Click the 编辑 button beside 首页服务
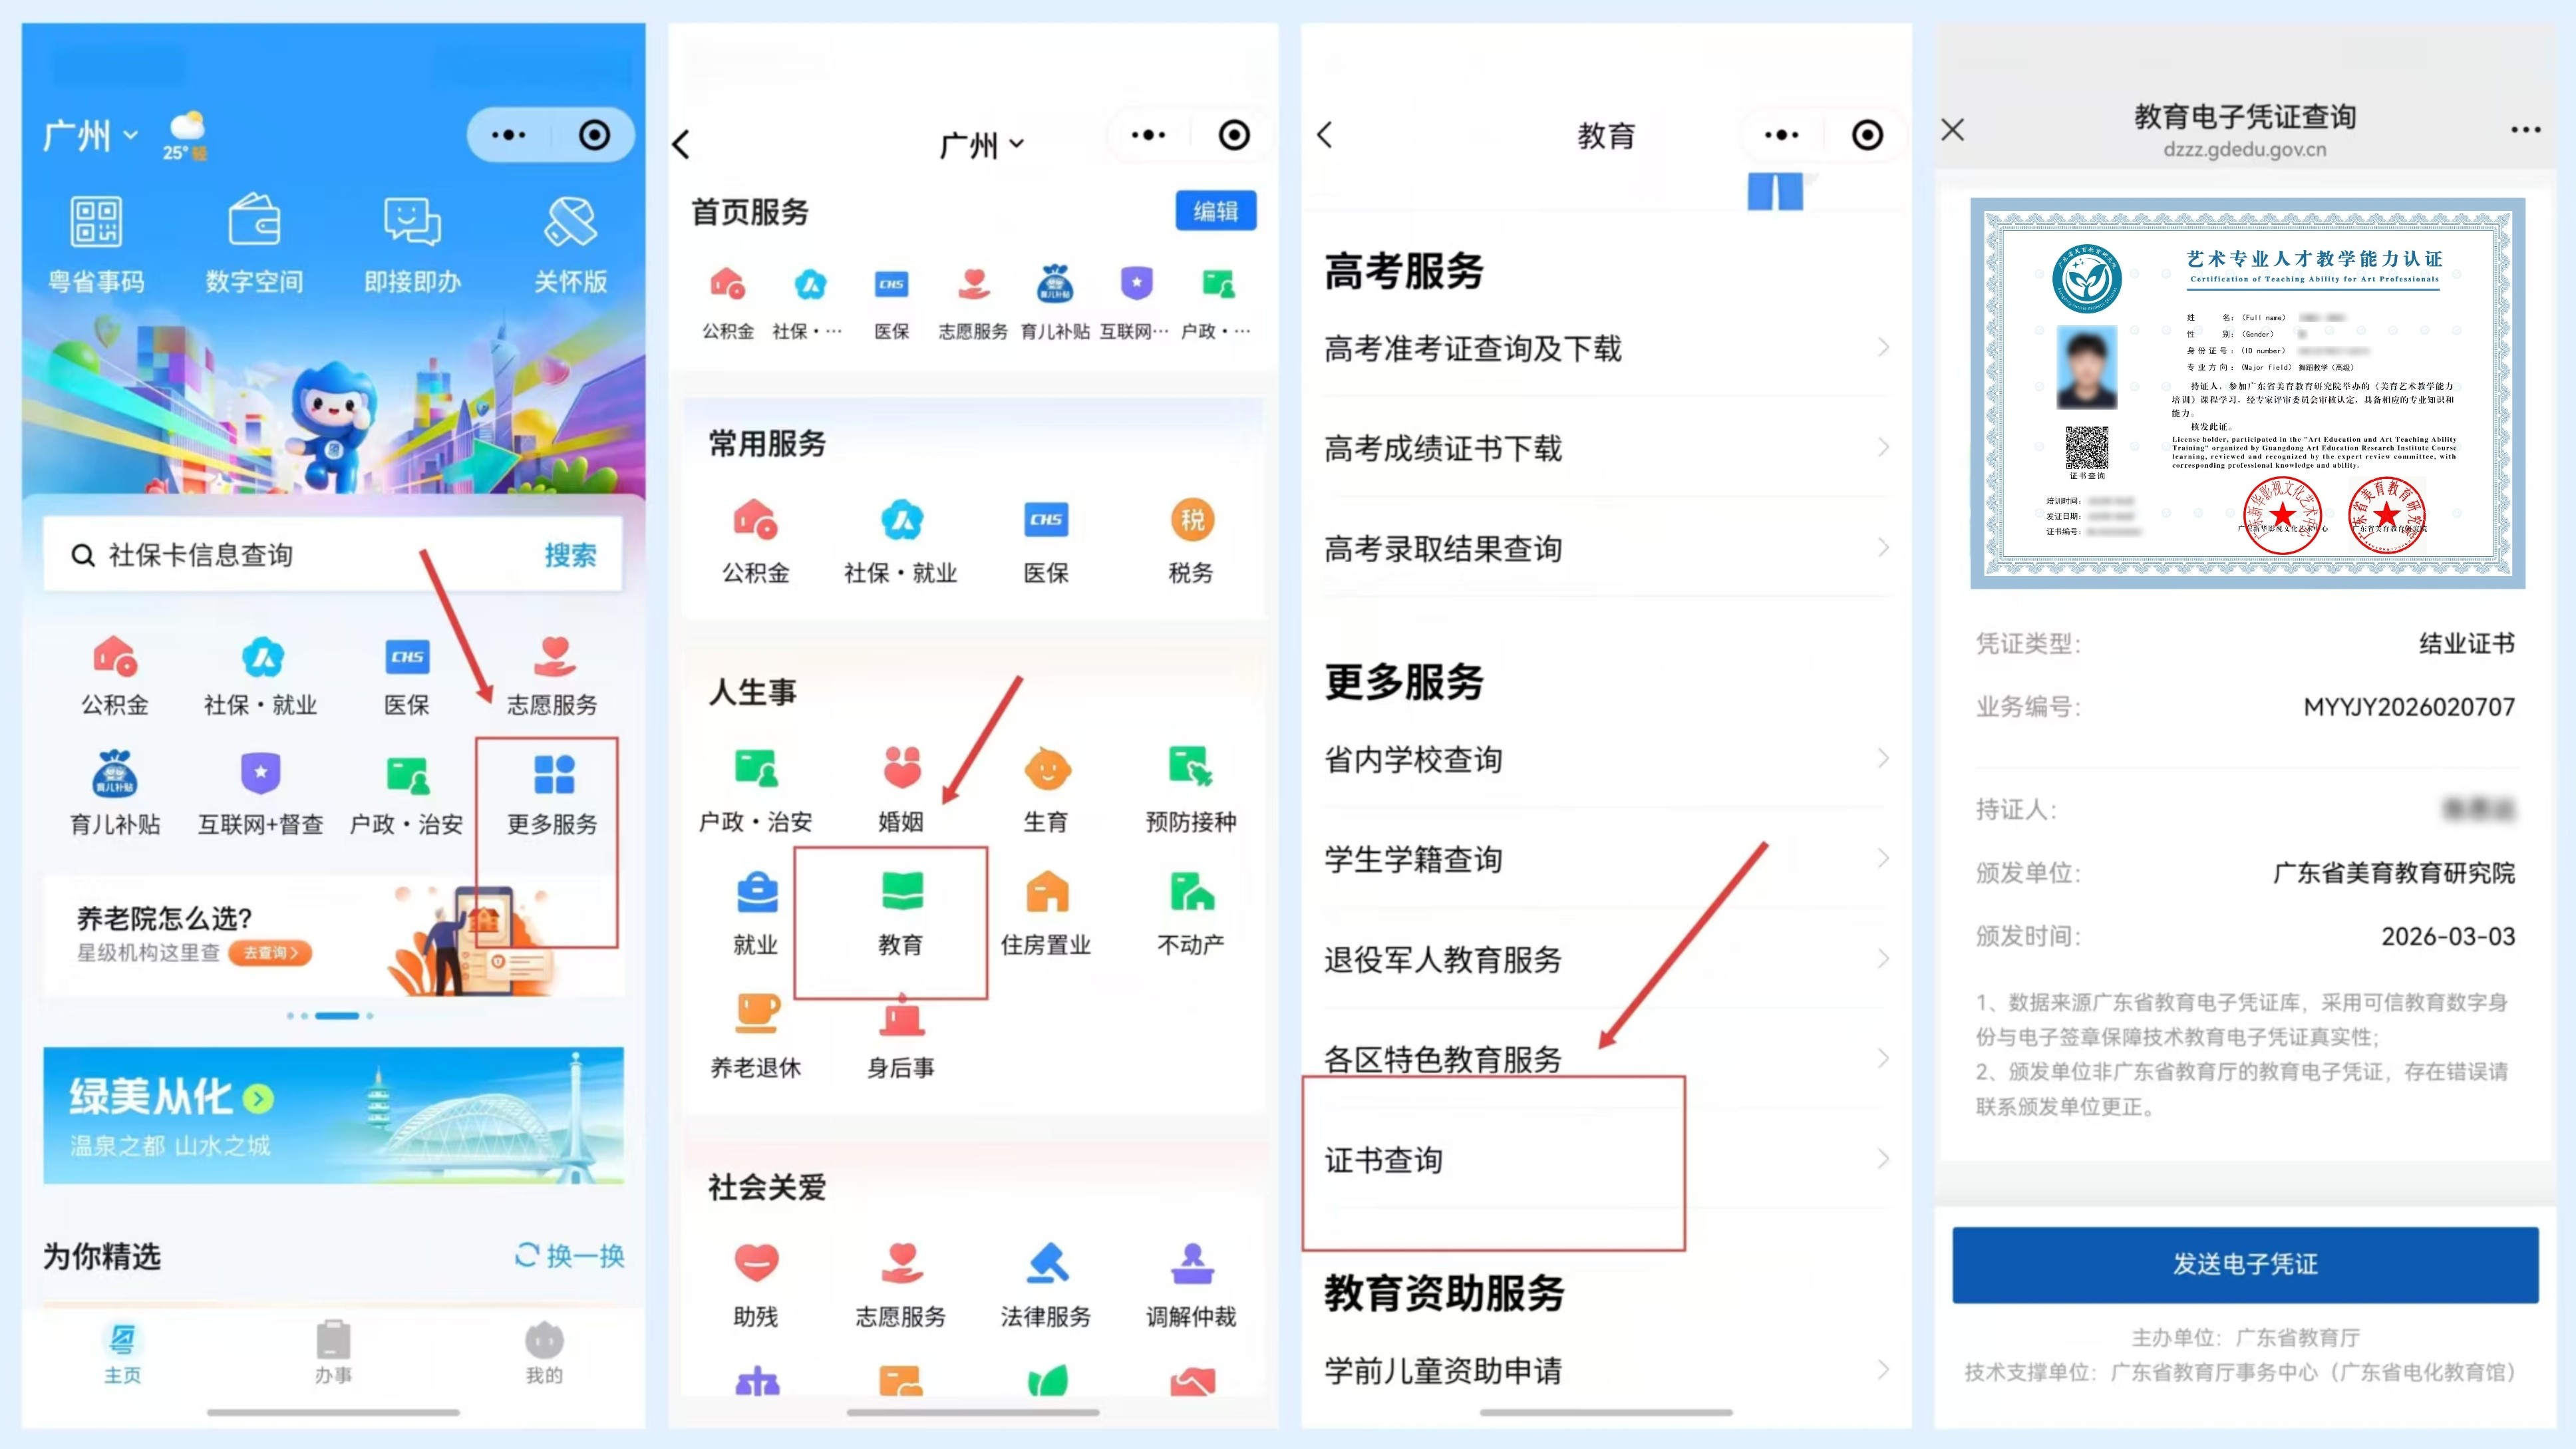 [1215, 211]
